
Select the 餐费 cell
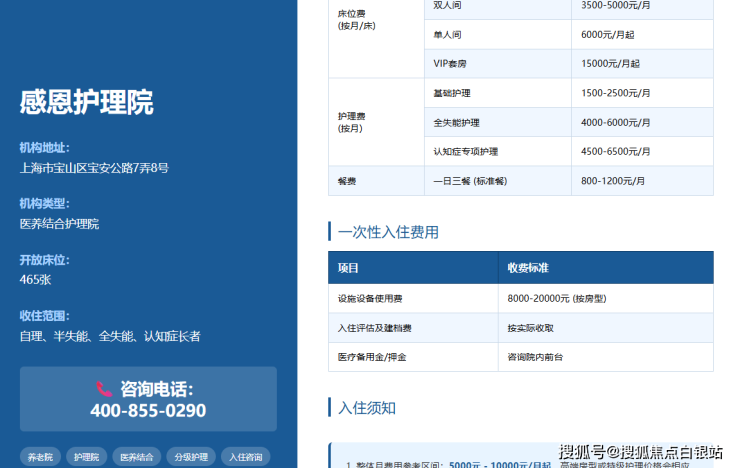[376, 181]
